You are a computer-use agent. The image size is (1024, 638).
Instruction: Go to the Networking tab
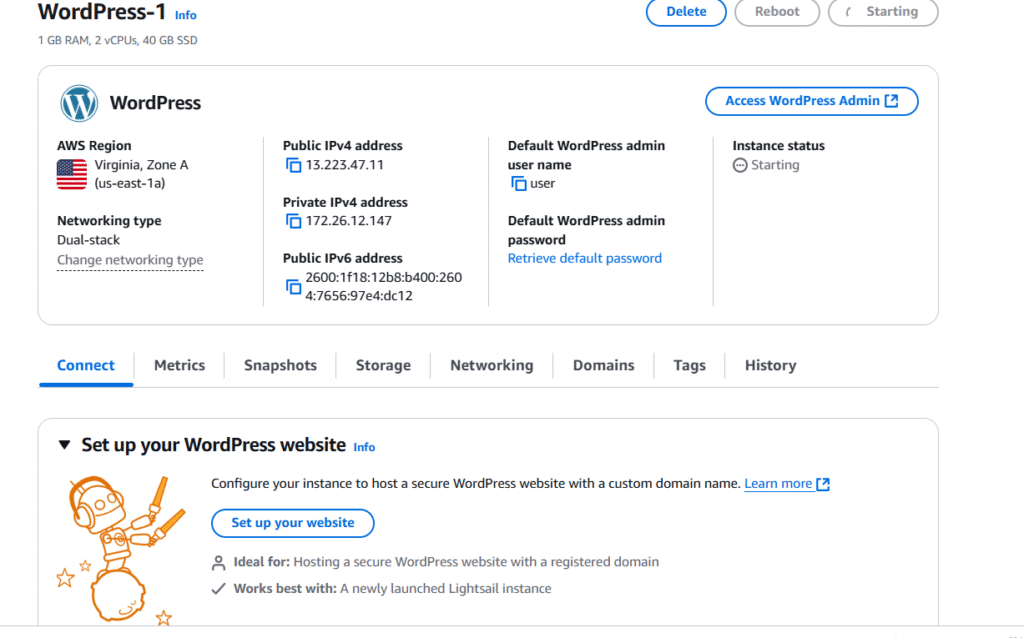pyautogui.click(x=491, y=365)
